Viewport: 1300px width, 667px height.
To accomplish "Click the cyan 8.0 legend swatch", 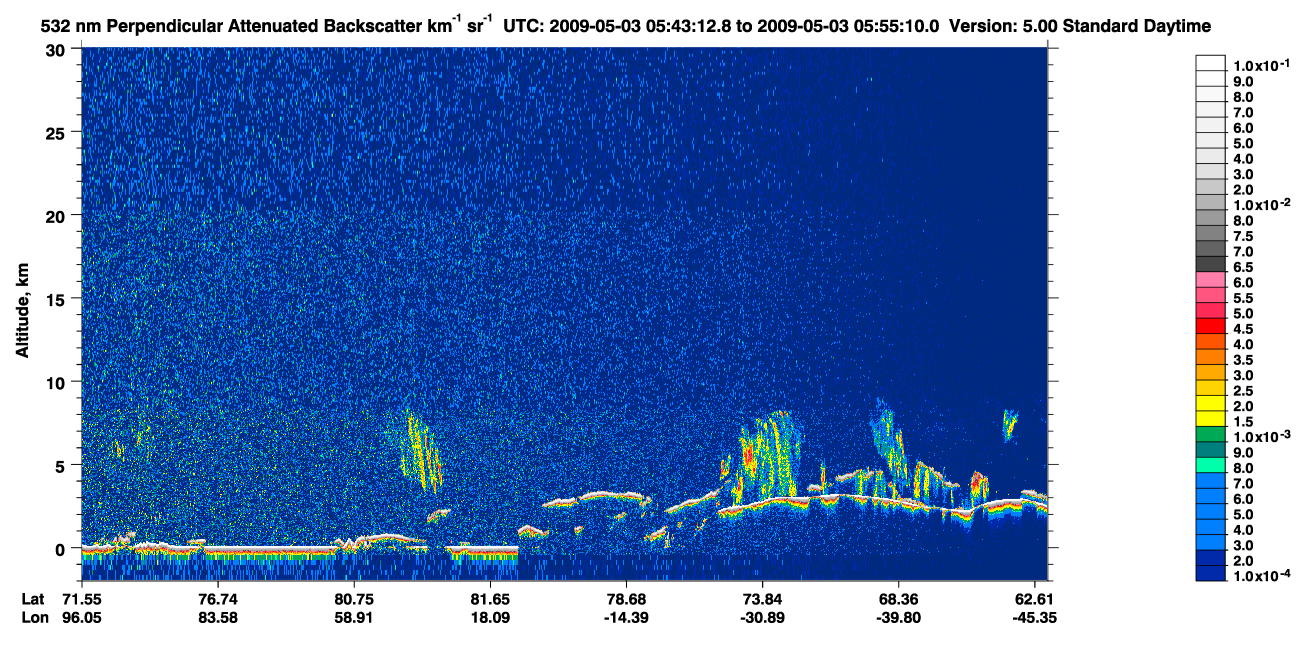I will [x=1210, y=465].
